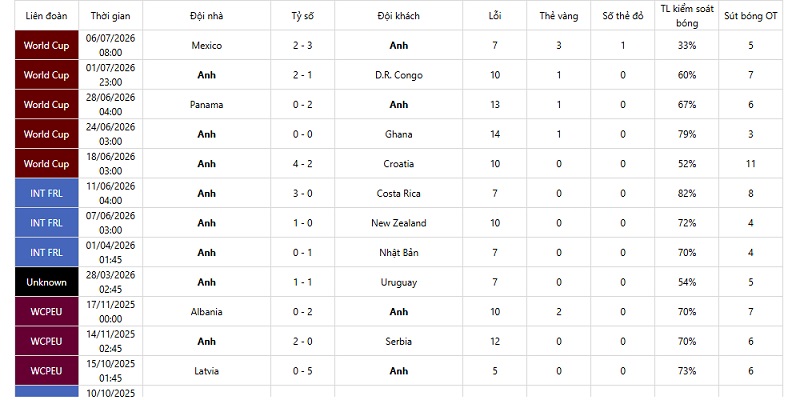800x400 pixels.
Task: Click the Liên đoàn column header
Action: 46,16
